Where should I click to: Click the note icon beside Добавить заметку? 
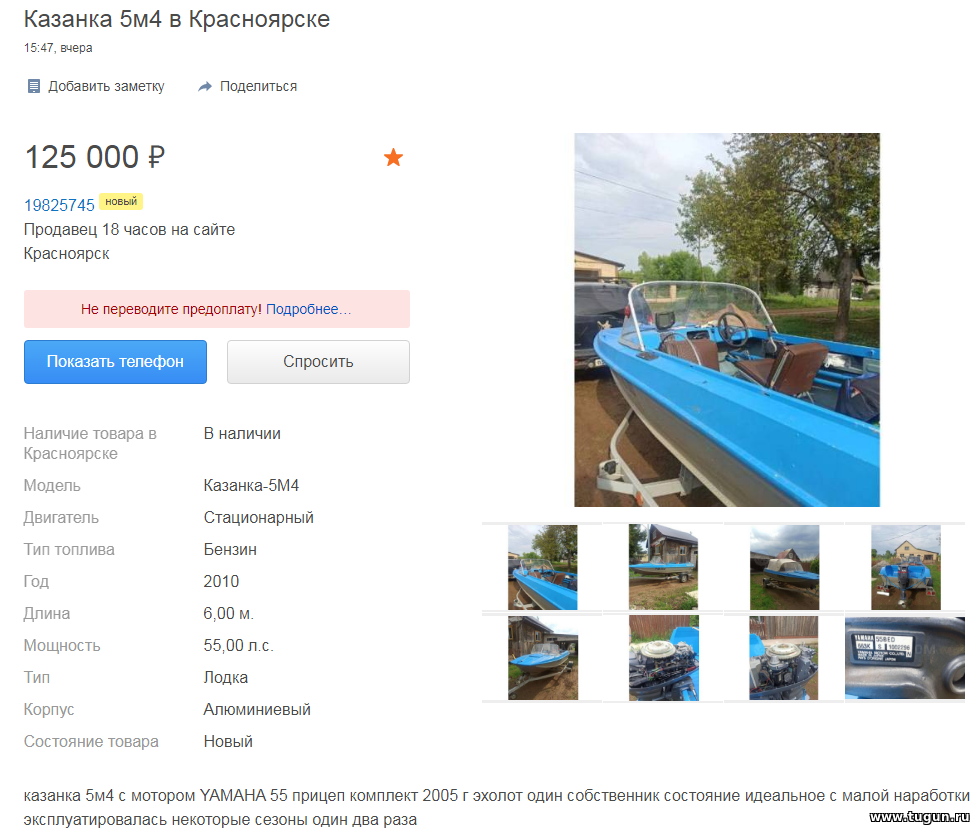point(34,86)
